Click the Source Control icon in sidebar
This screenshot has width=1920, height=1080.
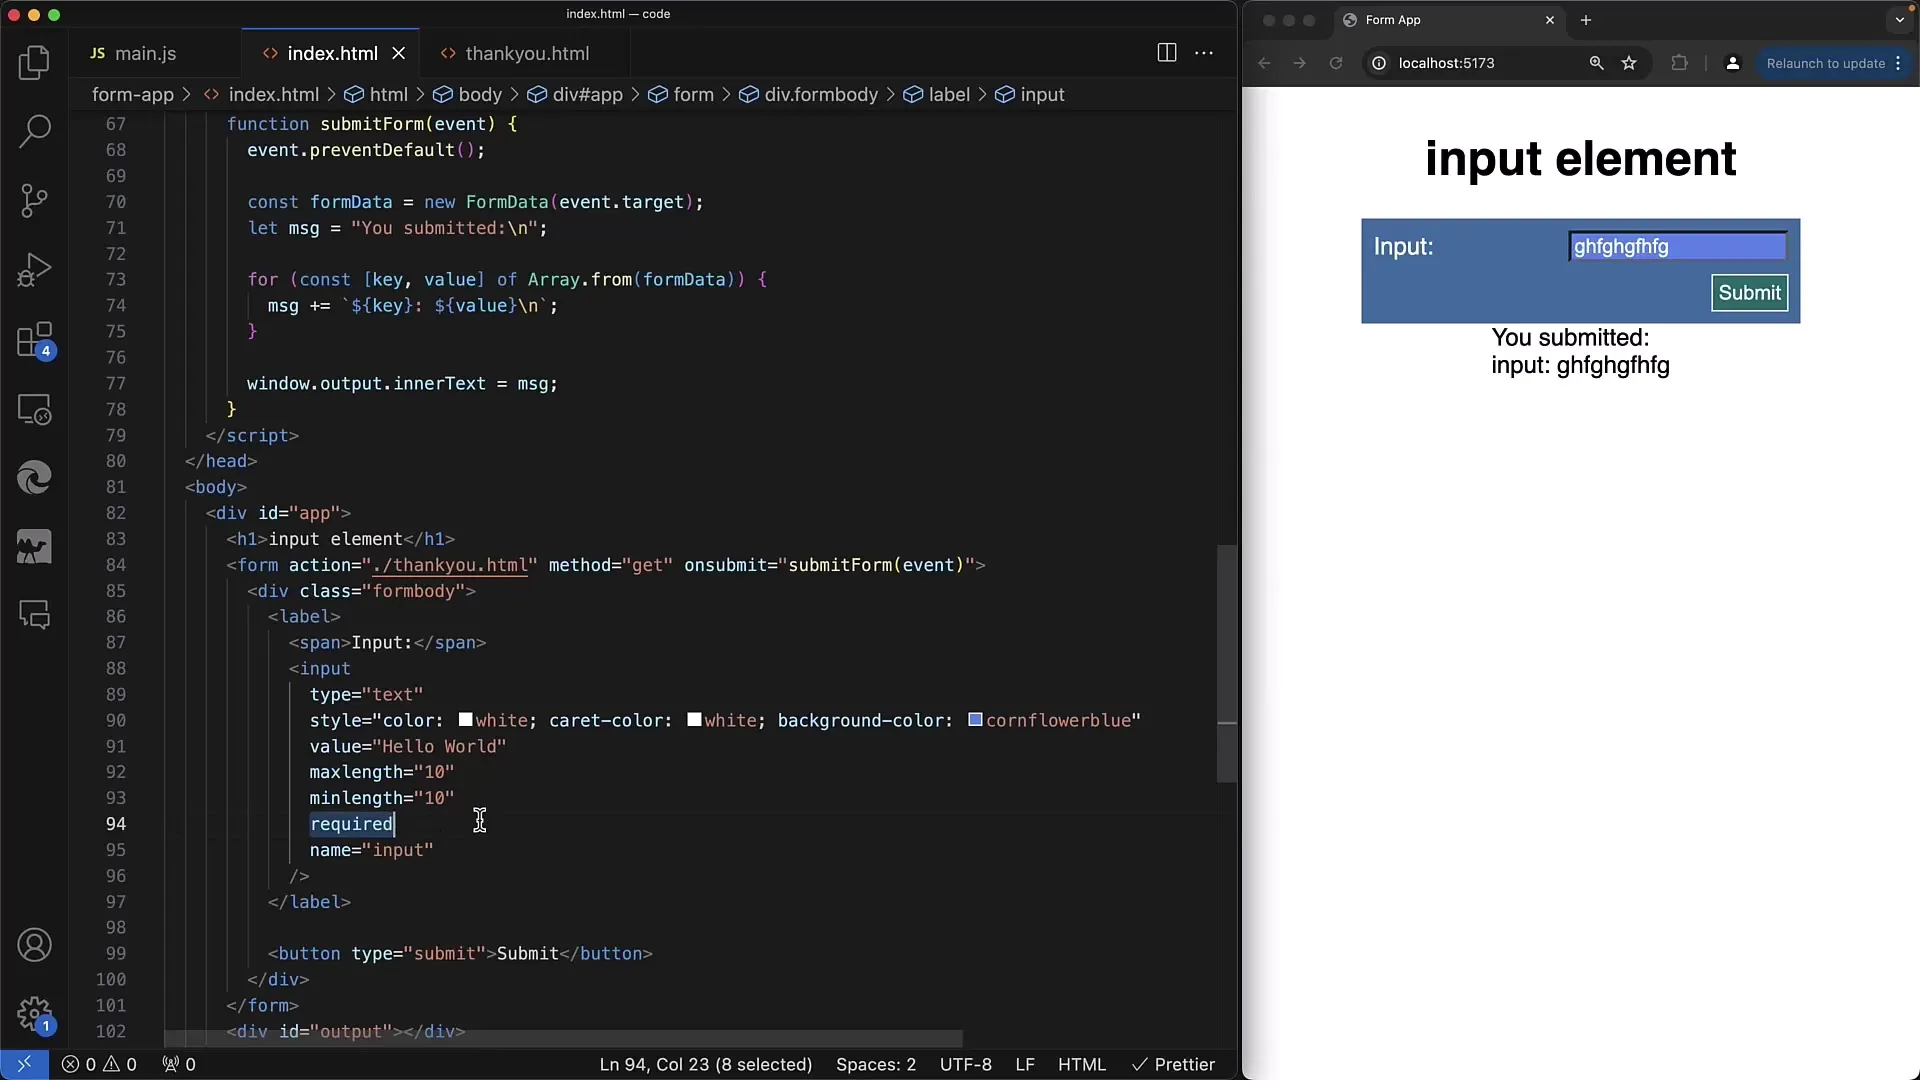click(34, 199)
